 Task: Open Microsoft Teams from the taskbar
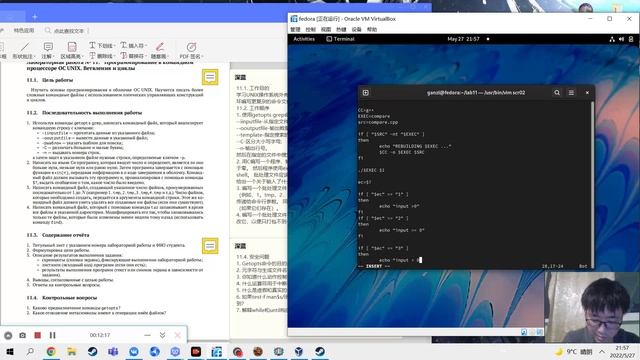(113, 351)
